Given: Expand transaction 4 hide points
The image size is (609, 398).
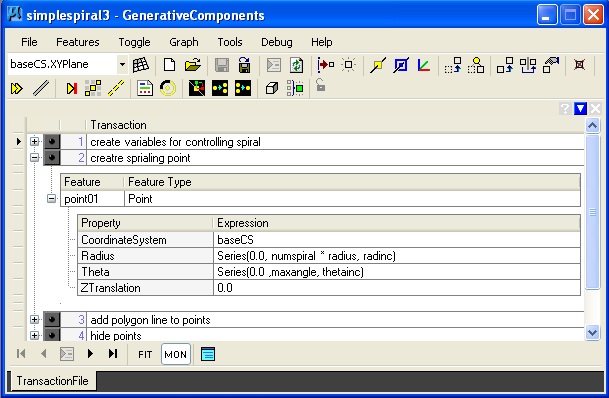Looking at the screenshot, I should click(x=35, y=335).
